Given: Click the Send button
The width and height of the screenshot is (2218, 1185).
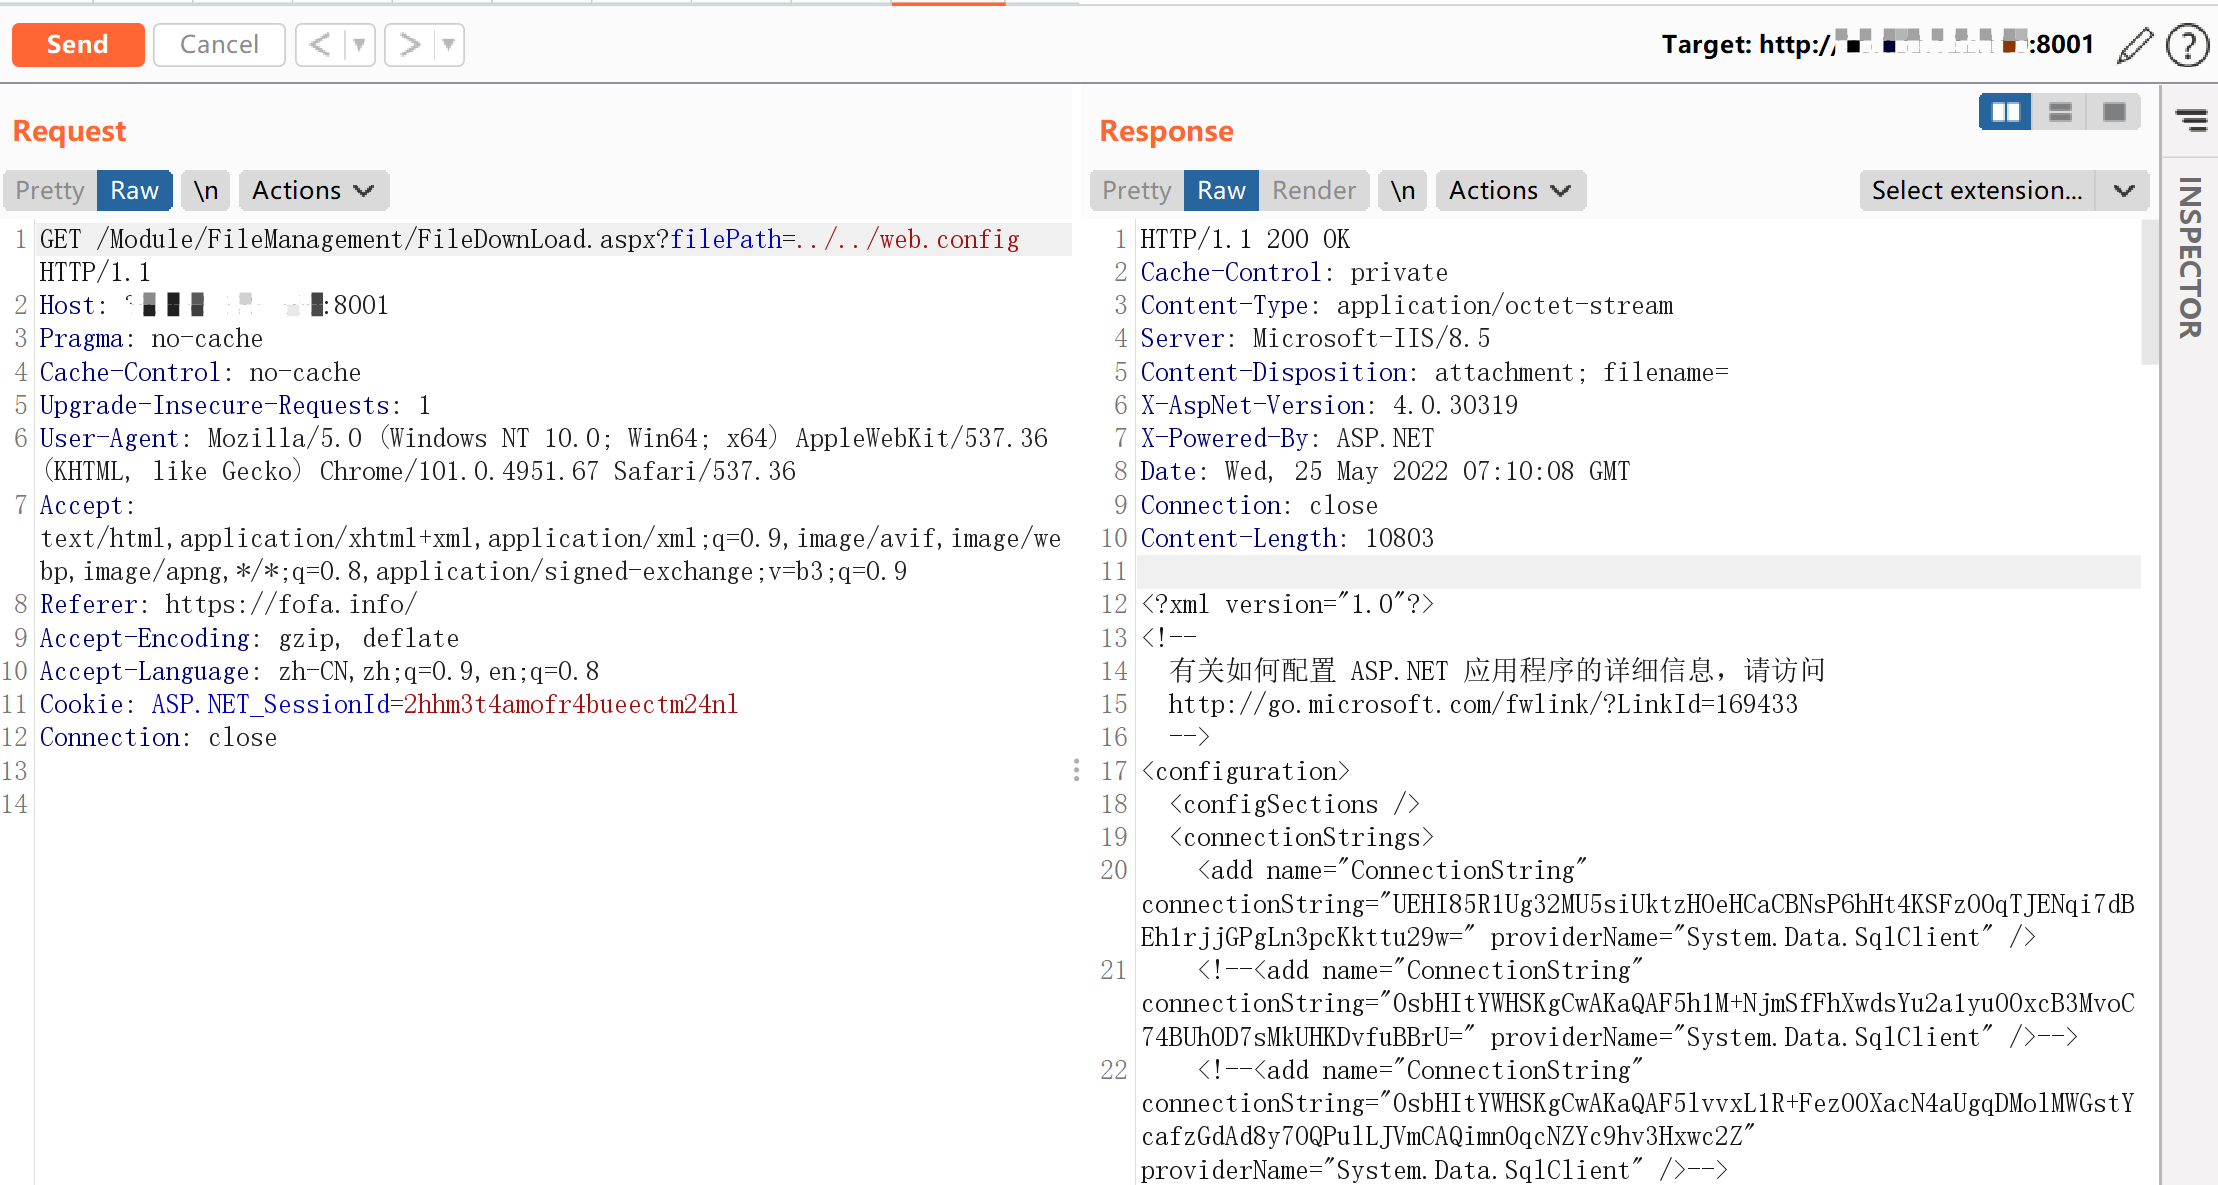Looking at the screenshot, I should pos(78,45).
